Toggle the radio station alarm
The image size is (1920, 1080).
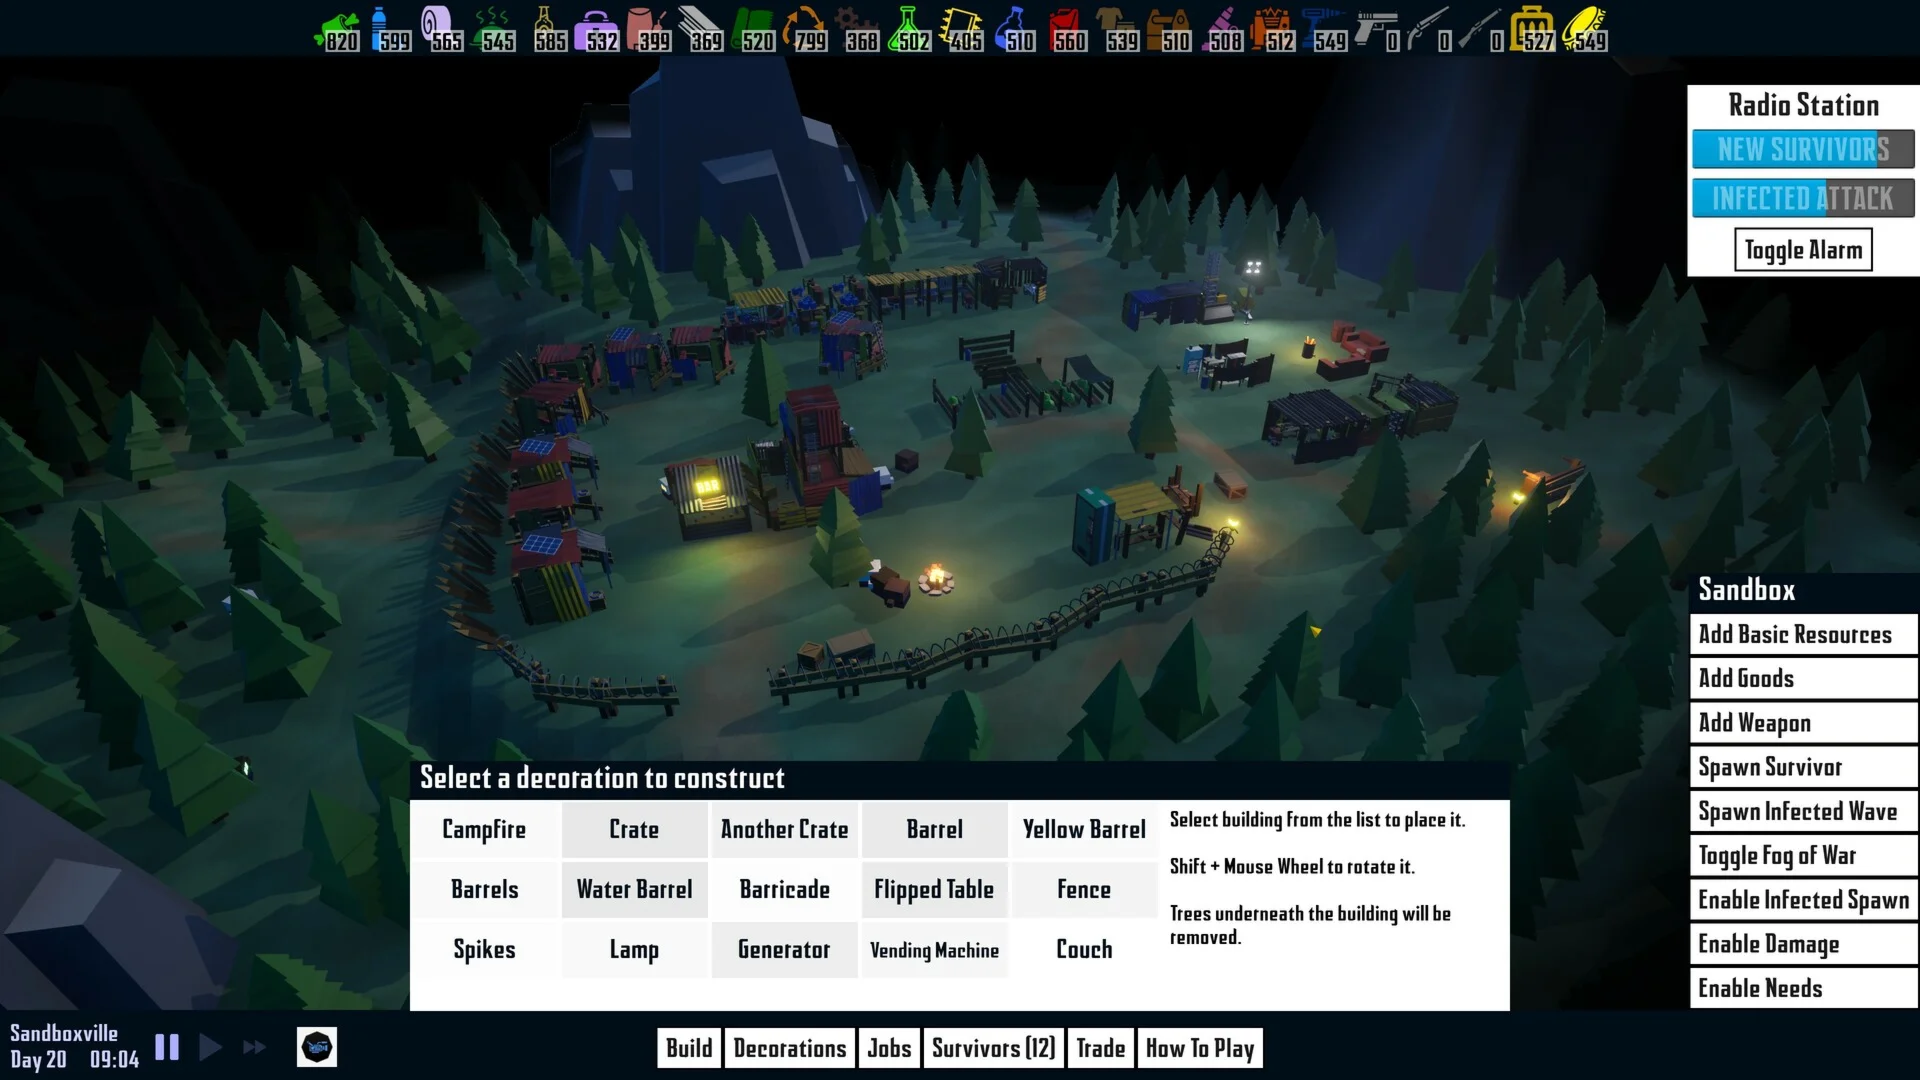pos(1802,250)
